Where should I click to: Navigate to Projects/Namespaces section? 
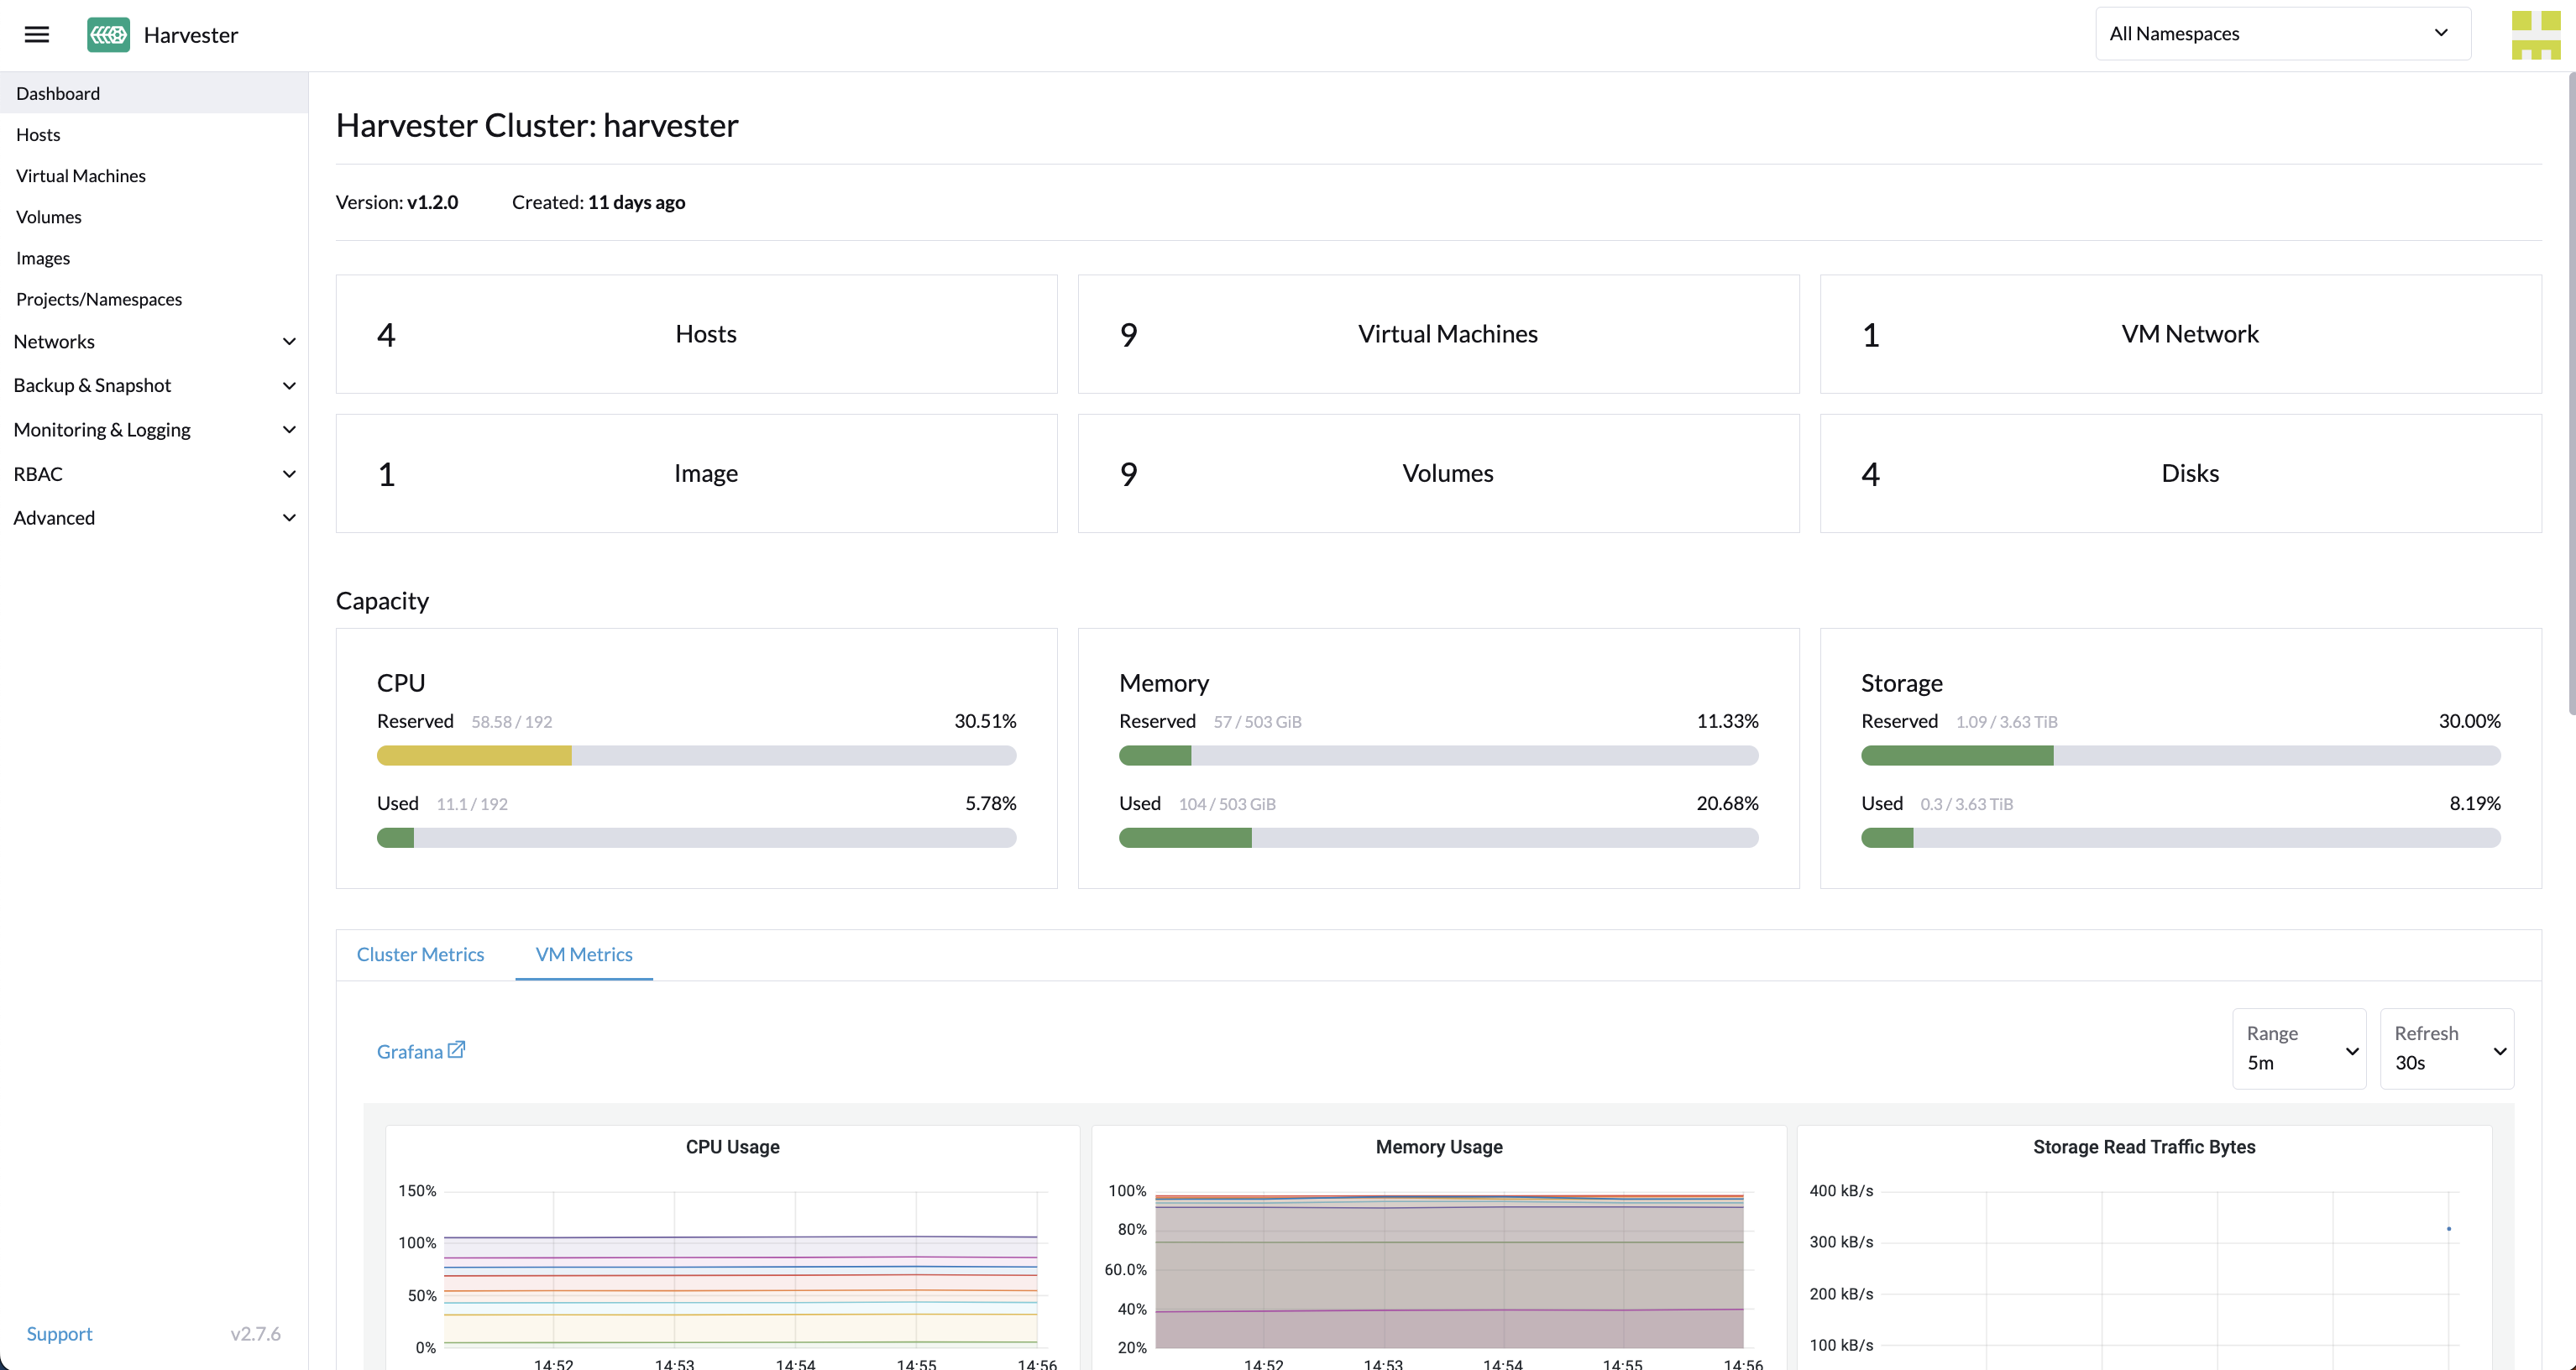(99, 298)
